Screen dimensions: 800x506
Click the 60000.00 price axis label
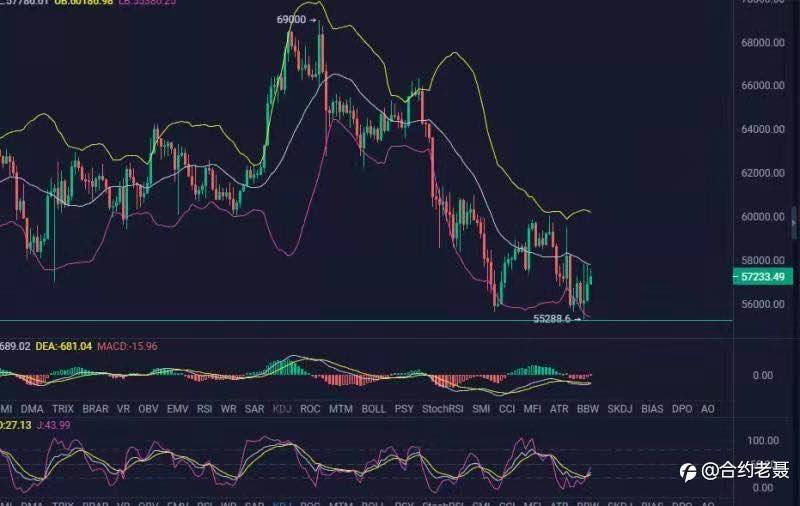[x=763, y=217]
